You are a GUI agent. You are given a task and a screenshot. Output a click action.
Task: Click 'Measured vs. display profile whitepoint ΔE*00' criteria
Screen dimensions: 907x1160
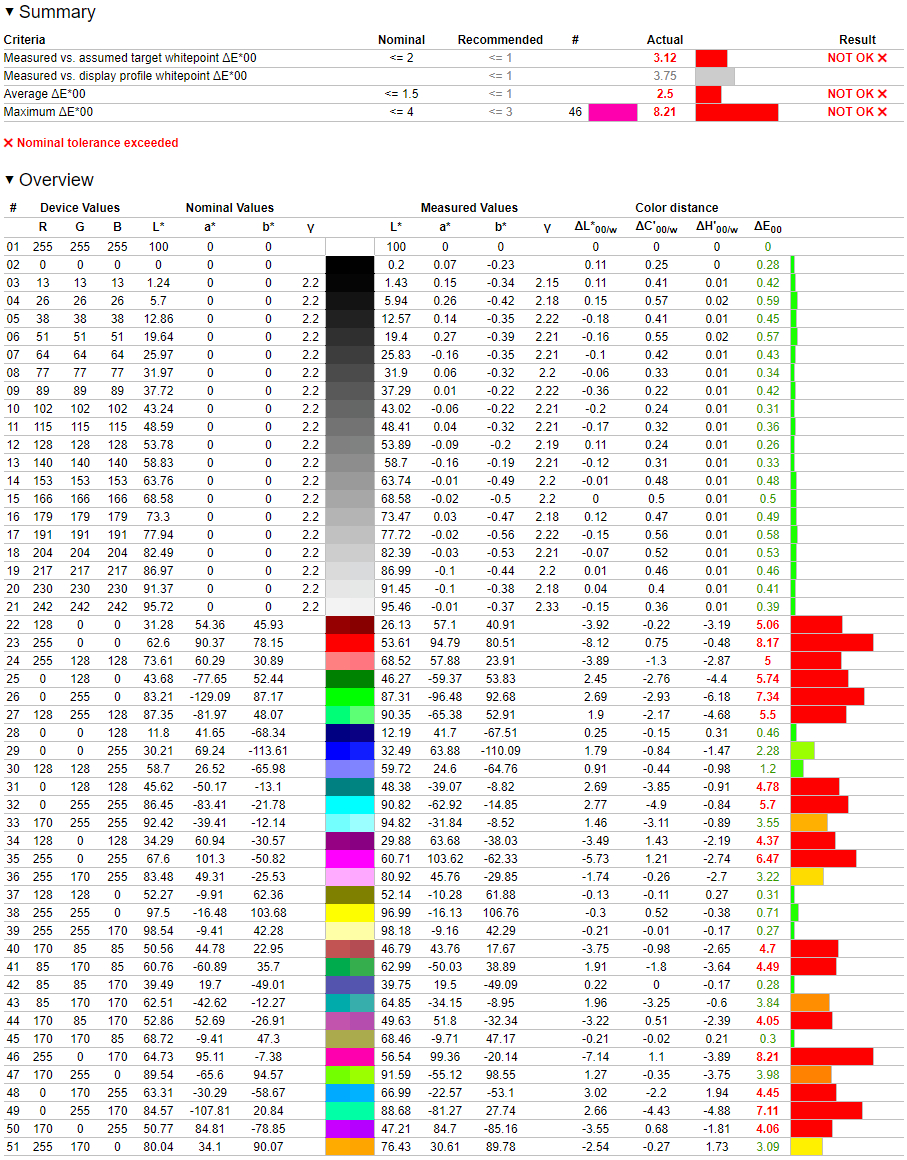click(x=126, y=76)
